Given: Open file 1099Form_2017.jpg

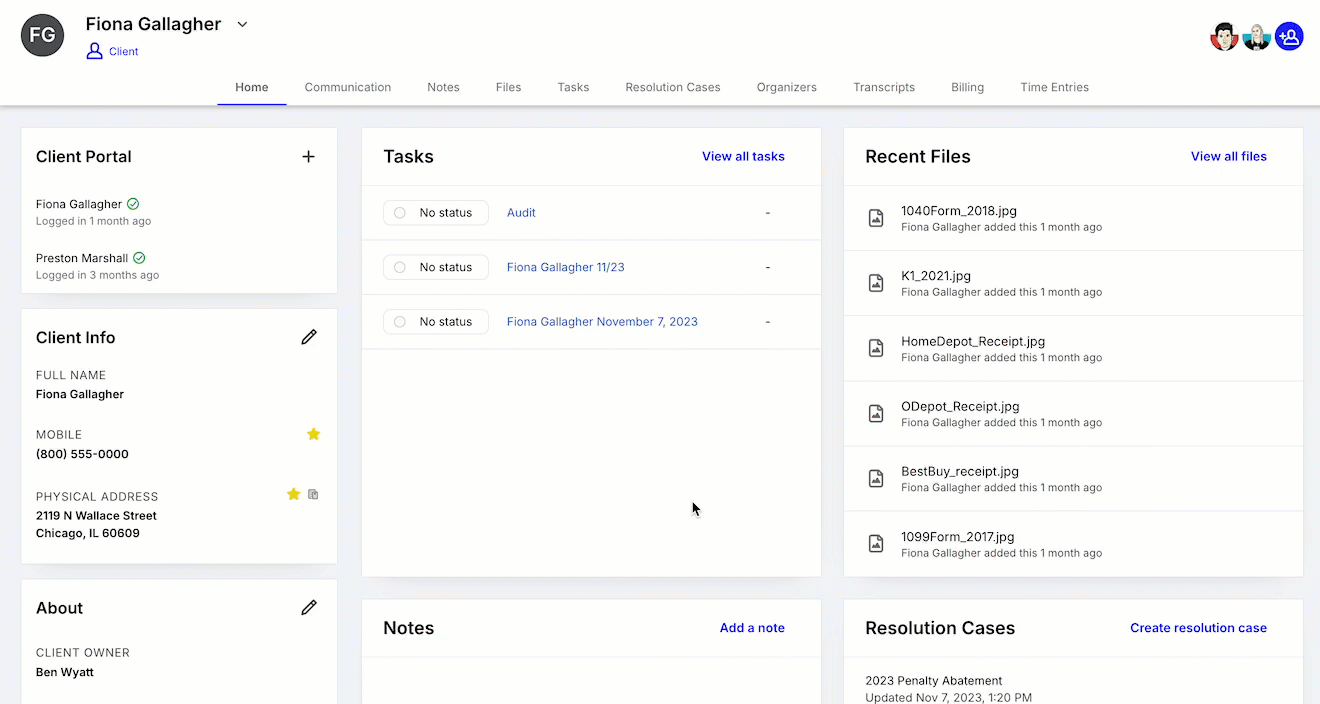Looking at the screenshot, I should pyautogui.click(x=958, y=537).
